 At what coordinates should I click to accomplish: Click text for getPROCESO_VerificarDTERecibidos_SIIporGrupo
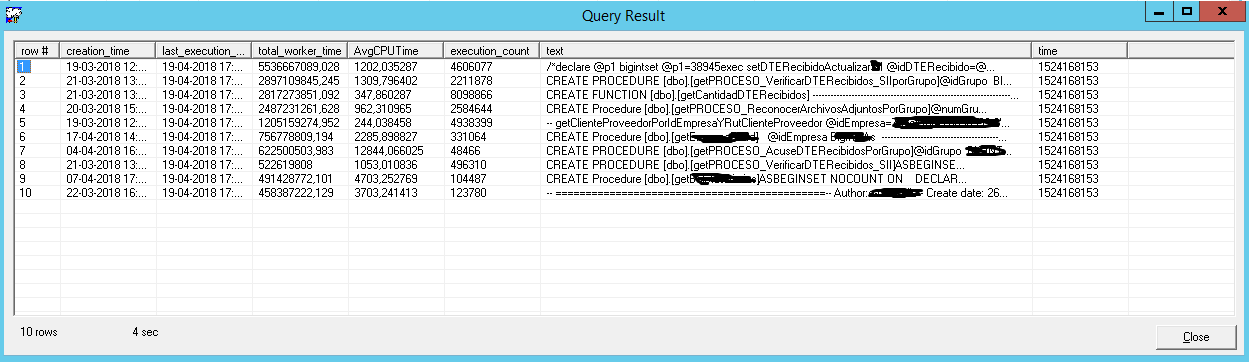click(785, 80)
